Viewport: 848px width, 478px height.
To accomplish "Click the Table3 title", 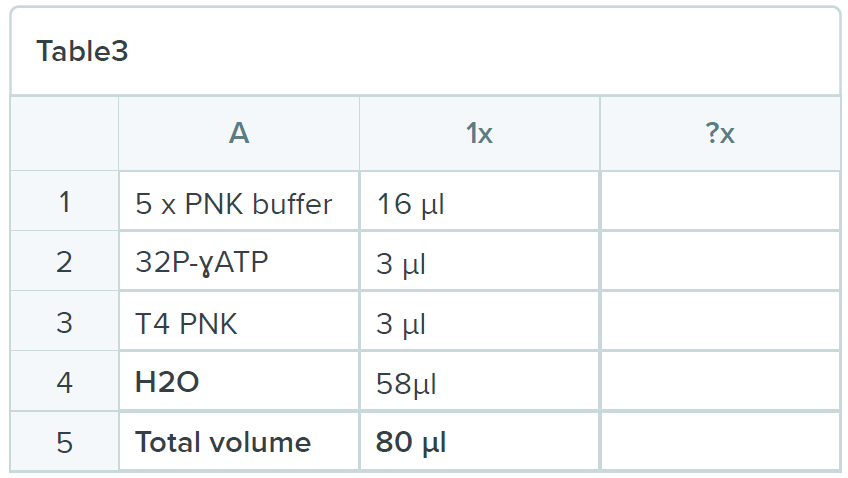I will [x=83, y=52].
